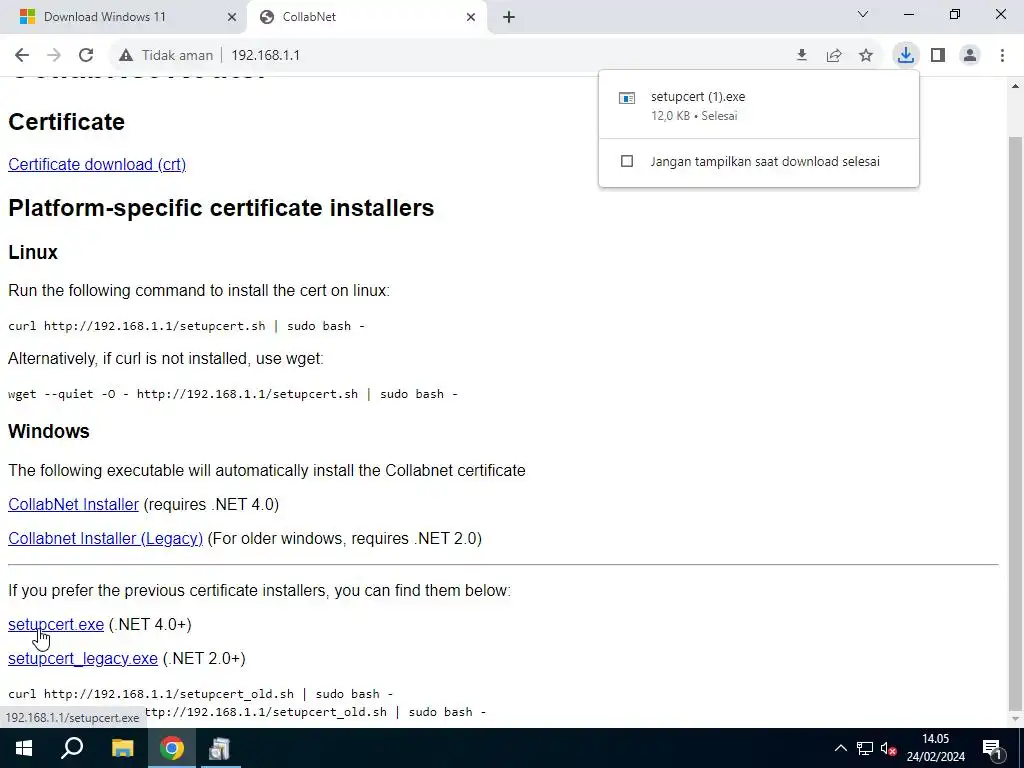The width and height of the screenshot is (1024, 768).
Task: Open the network status tray icon
Action: pyautogui.click(x=865, y=748)
